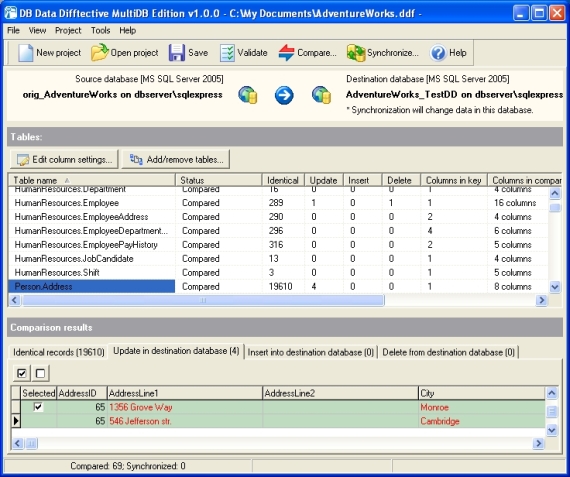Toggle Selected checkbox for 1356 Grove Way
The image size is (570, 477).
coord(38,407)
